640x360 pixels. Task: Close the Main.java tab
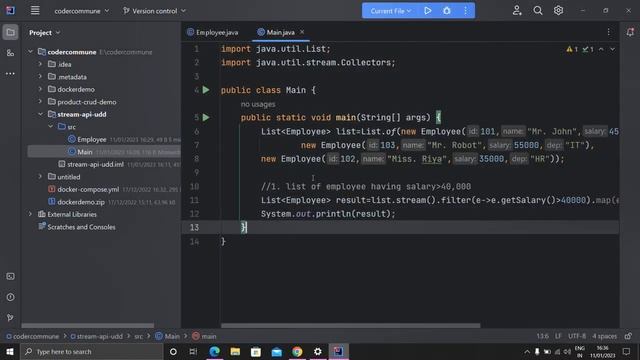(x=302, y=32)
